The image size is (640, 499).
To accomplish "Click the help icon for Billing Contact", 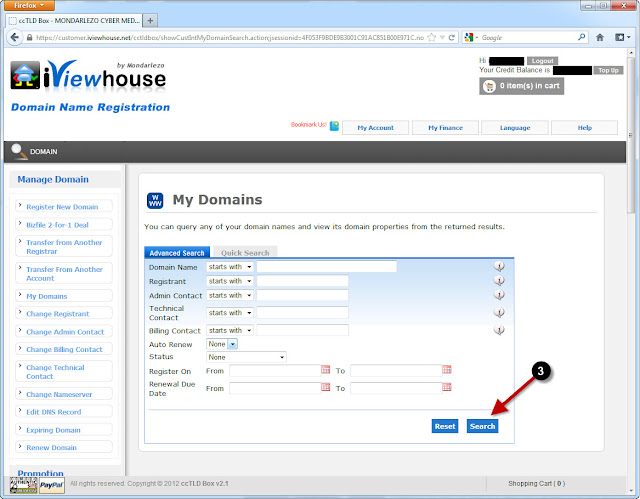I will [499, 330].
